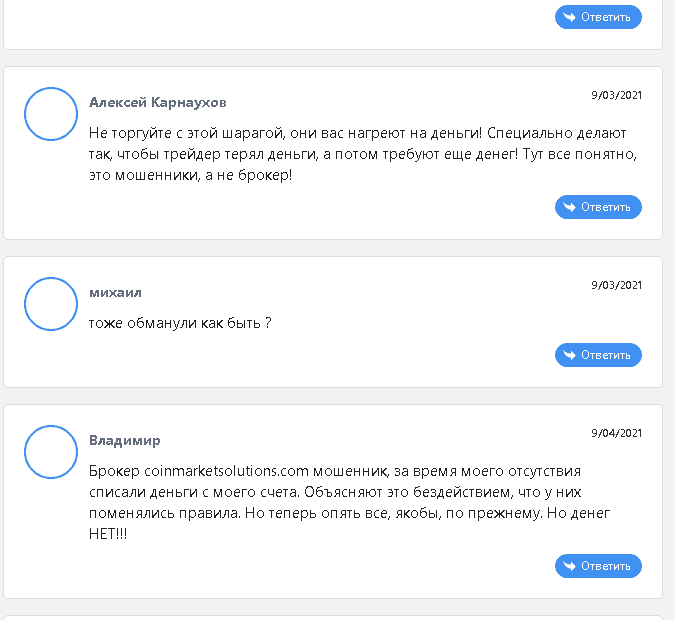Click михаил's profile avatar circle
Image resolution: width=675 pixels, height=620 pixels.
tap(51, 304)
